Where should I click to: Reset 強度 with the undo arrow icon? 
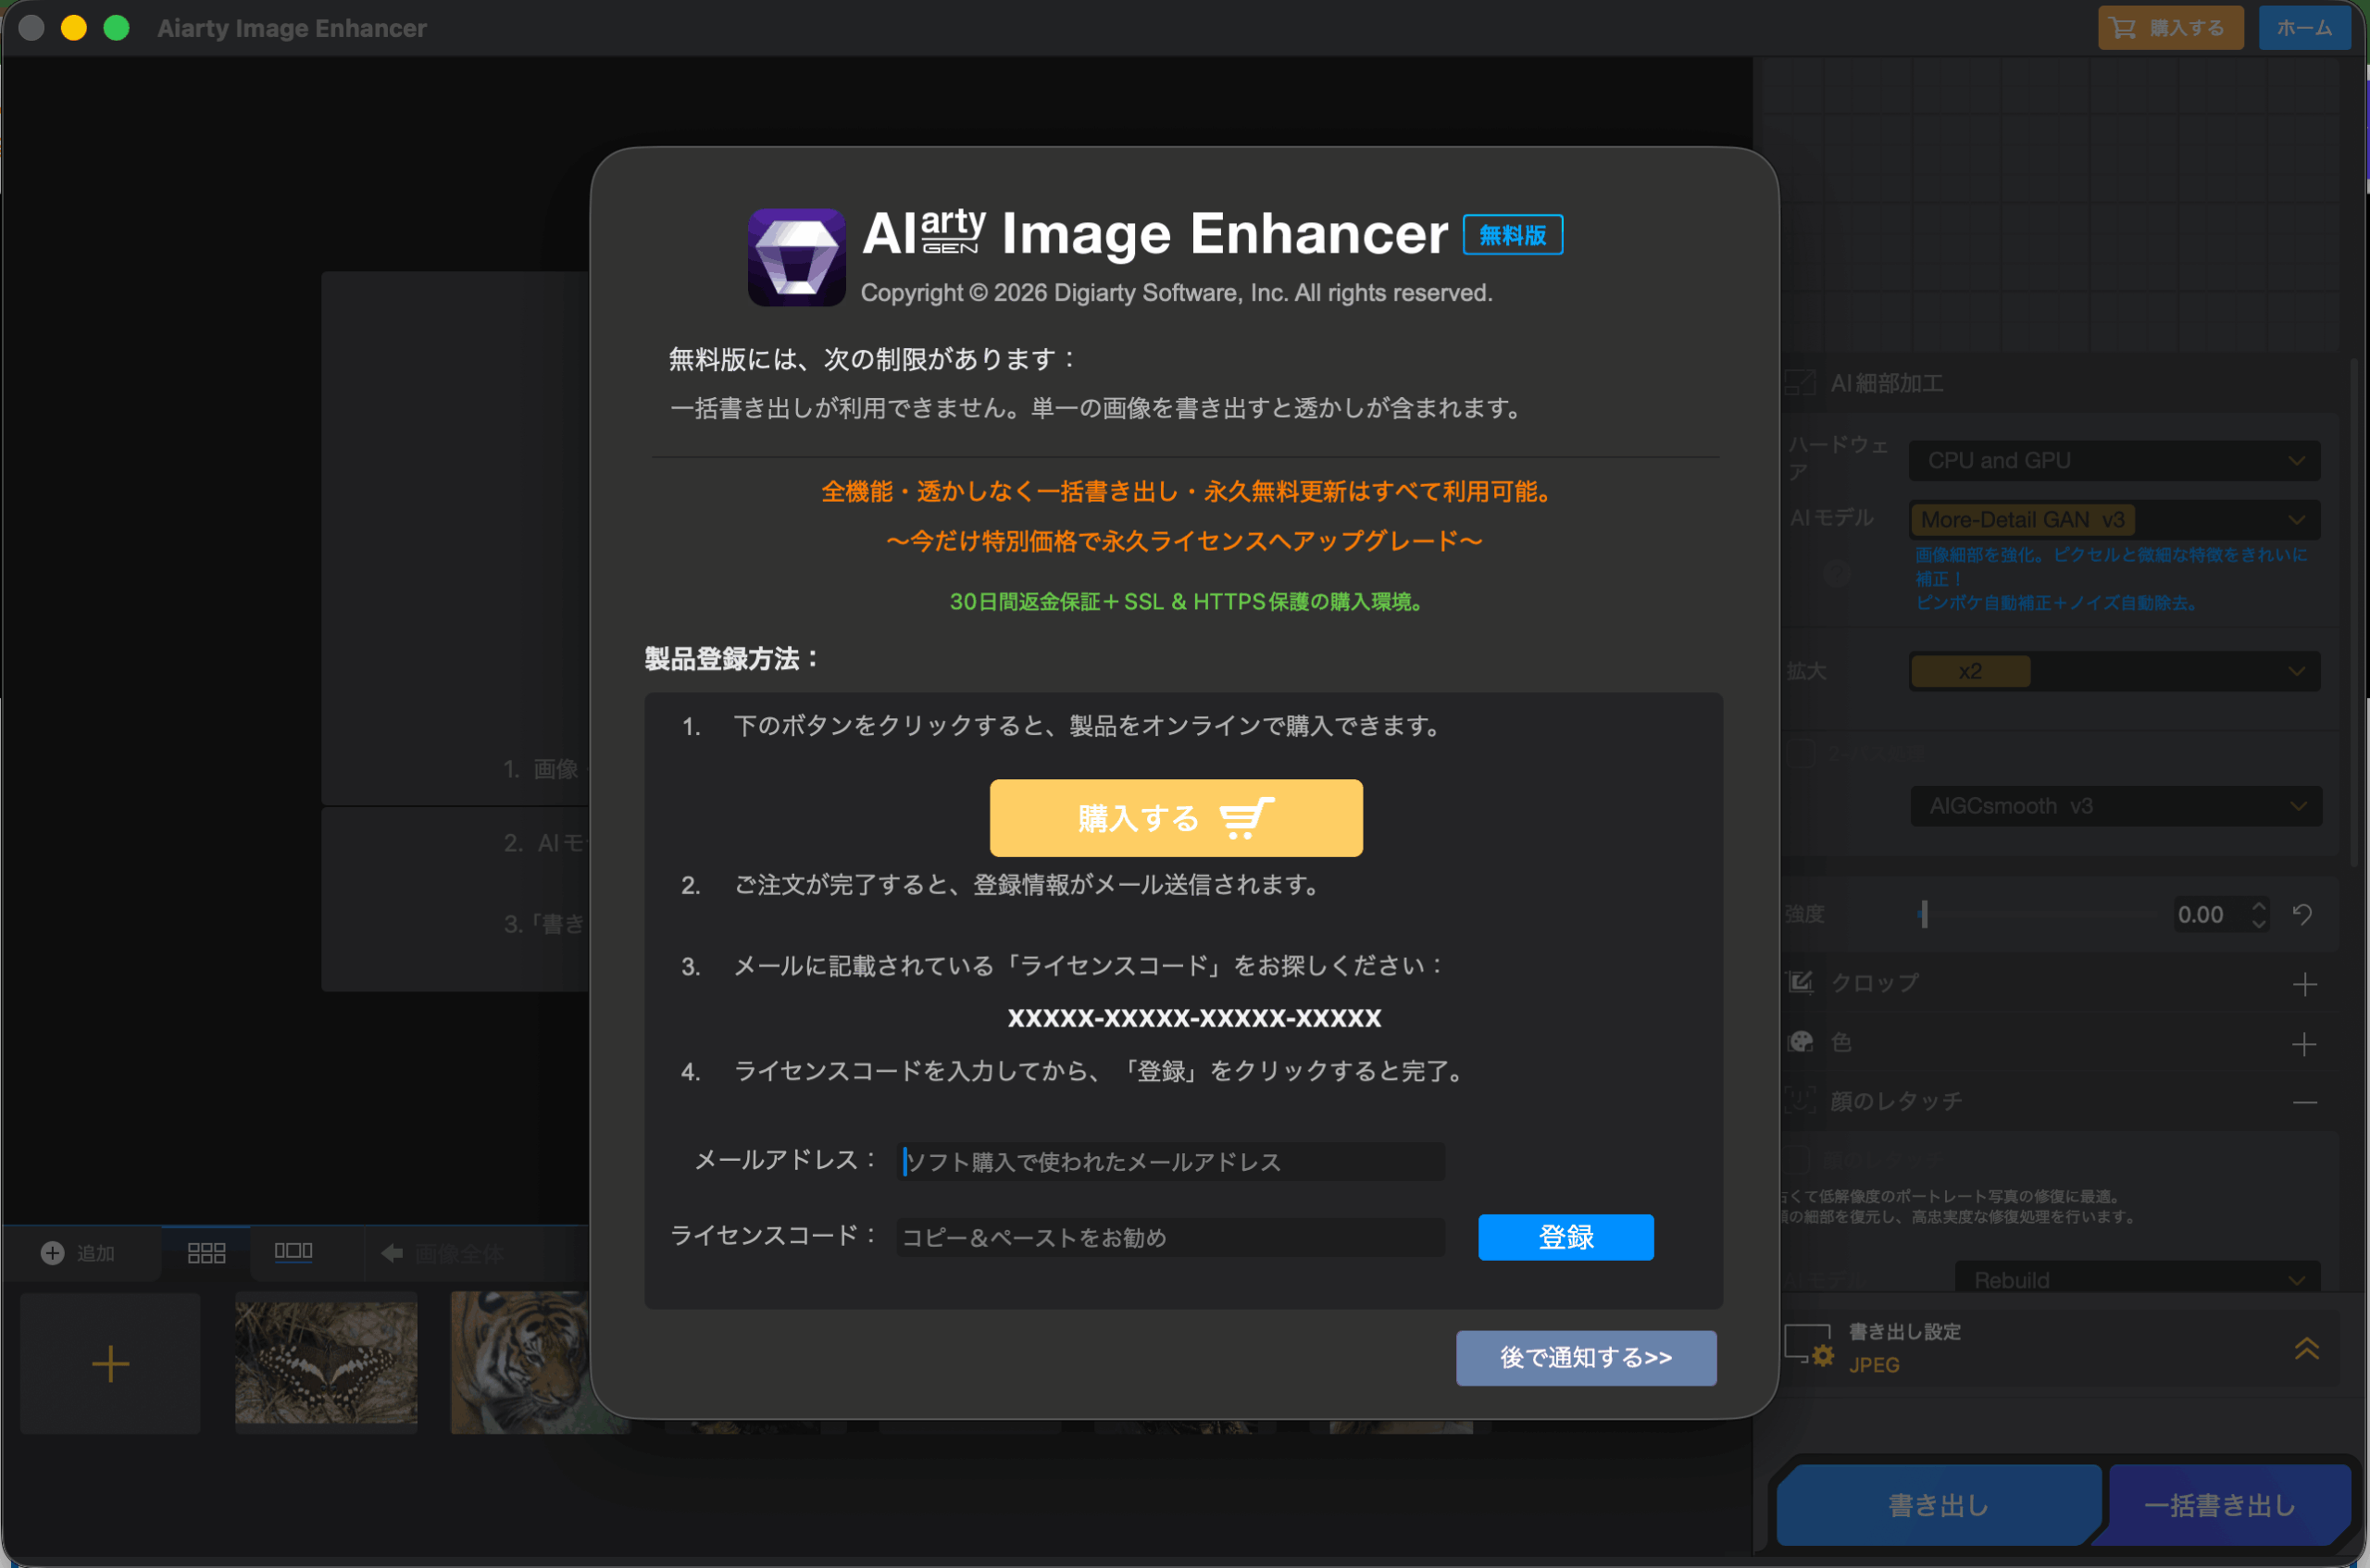click(x=2302, y=914)
